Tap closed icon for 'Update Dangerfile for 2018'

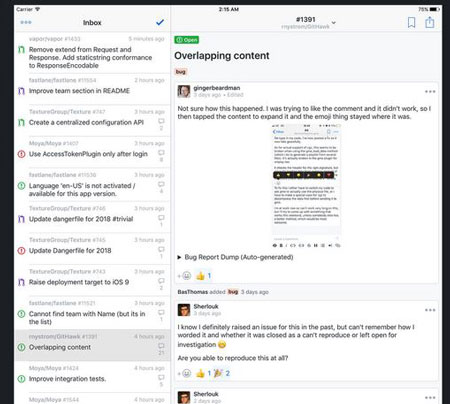tap(21, 251)
